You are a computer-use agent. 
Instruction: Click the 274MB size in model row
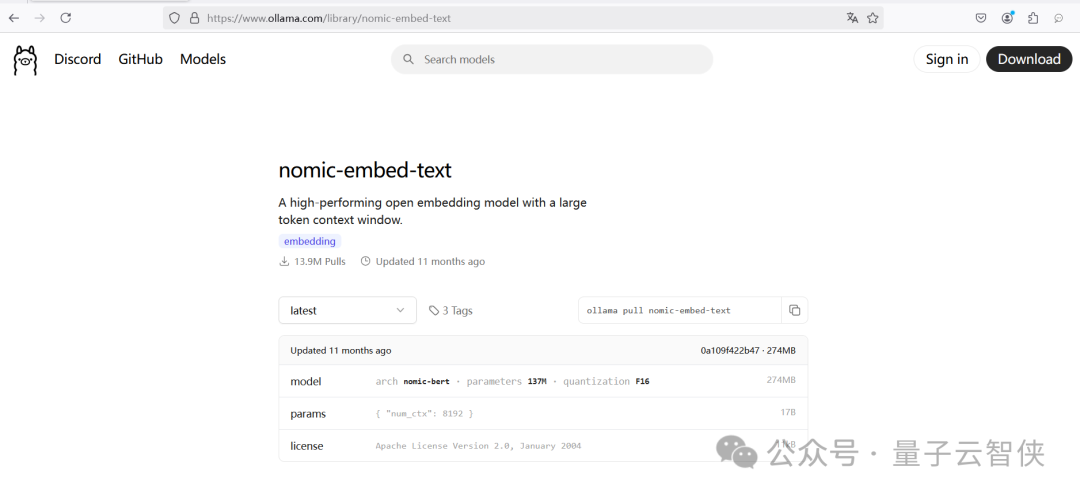781,380
